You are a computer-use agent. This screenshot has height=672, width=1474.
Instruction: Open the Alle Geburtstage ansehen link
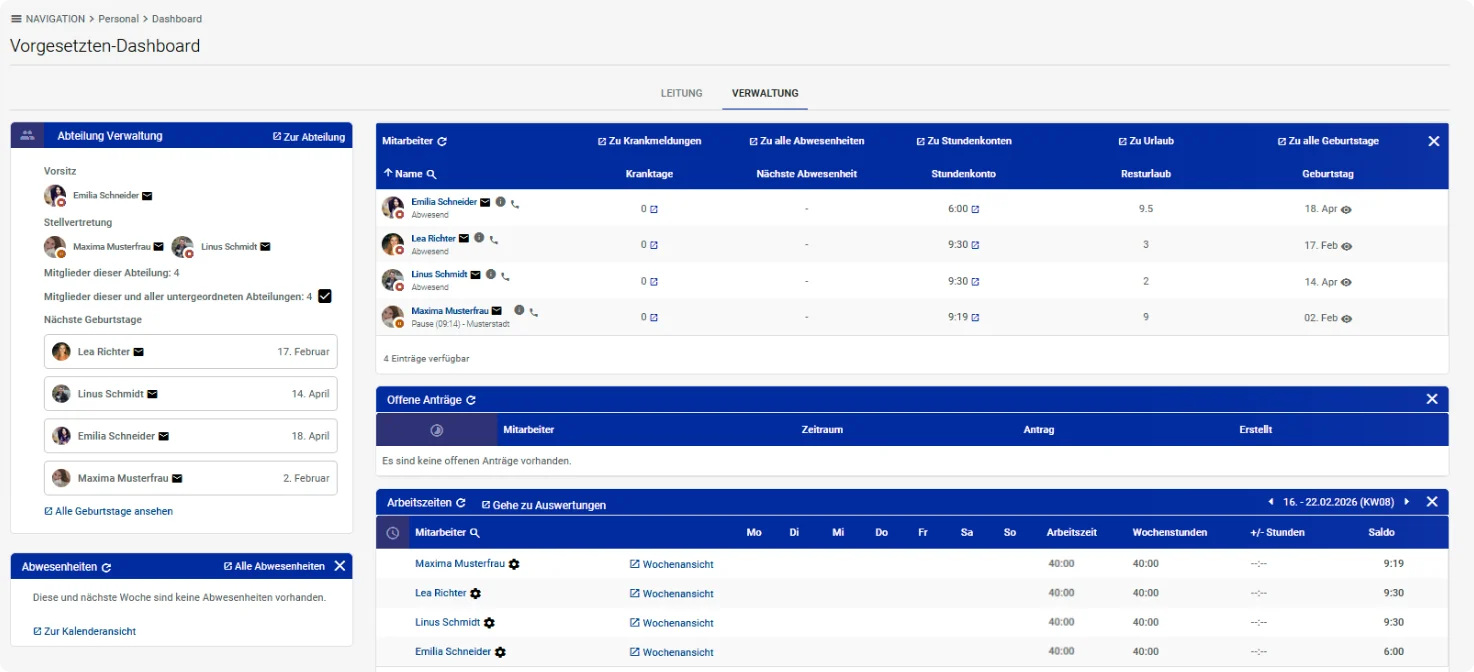coord(109,511)
